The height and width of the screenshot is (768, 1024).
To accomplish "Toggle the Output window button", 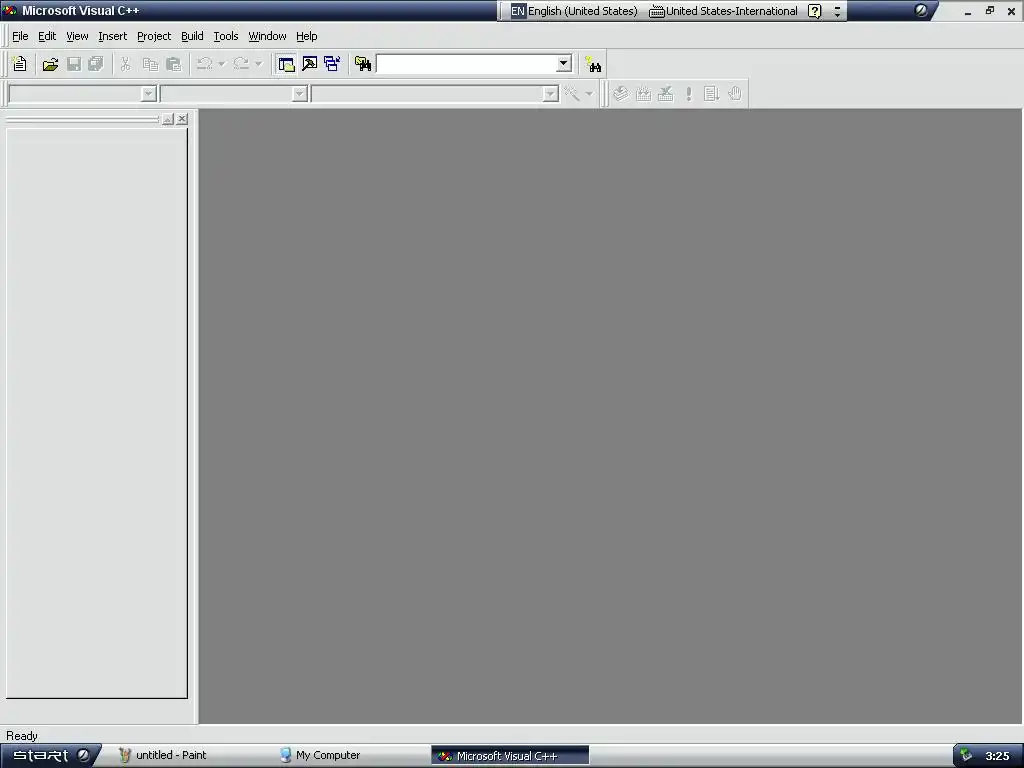I will pyautogui.click(x=310, y=64).
